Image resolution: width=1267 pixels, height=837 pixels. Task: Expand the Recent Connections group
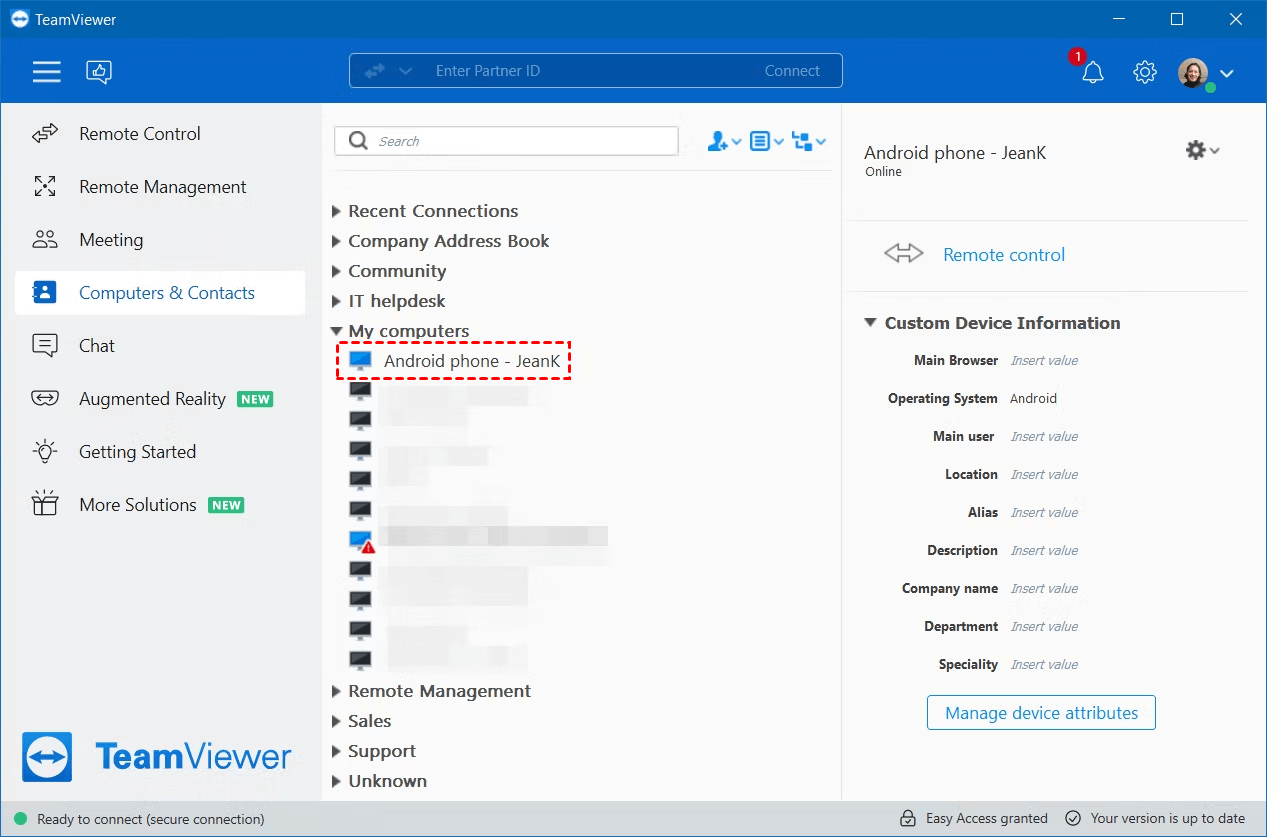(x=336, y=212)
